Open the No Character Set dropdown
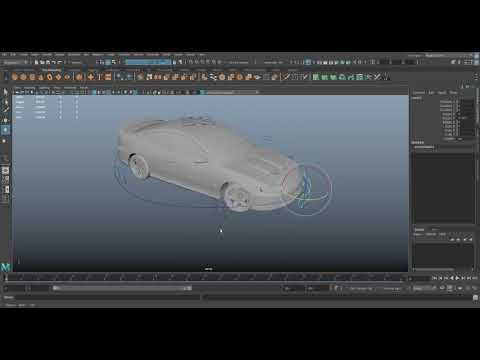The width and height of the screenshot is (480, 360). click(x=362, y=288)
